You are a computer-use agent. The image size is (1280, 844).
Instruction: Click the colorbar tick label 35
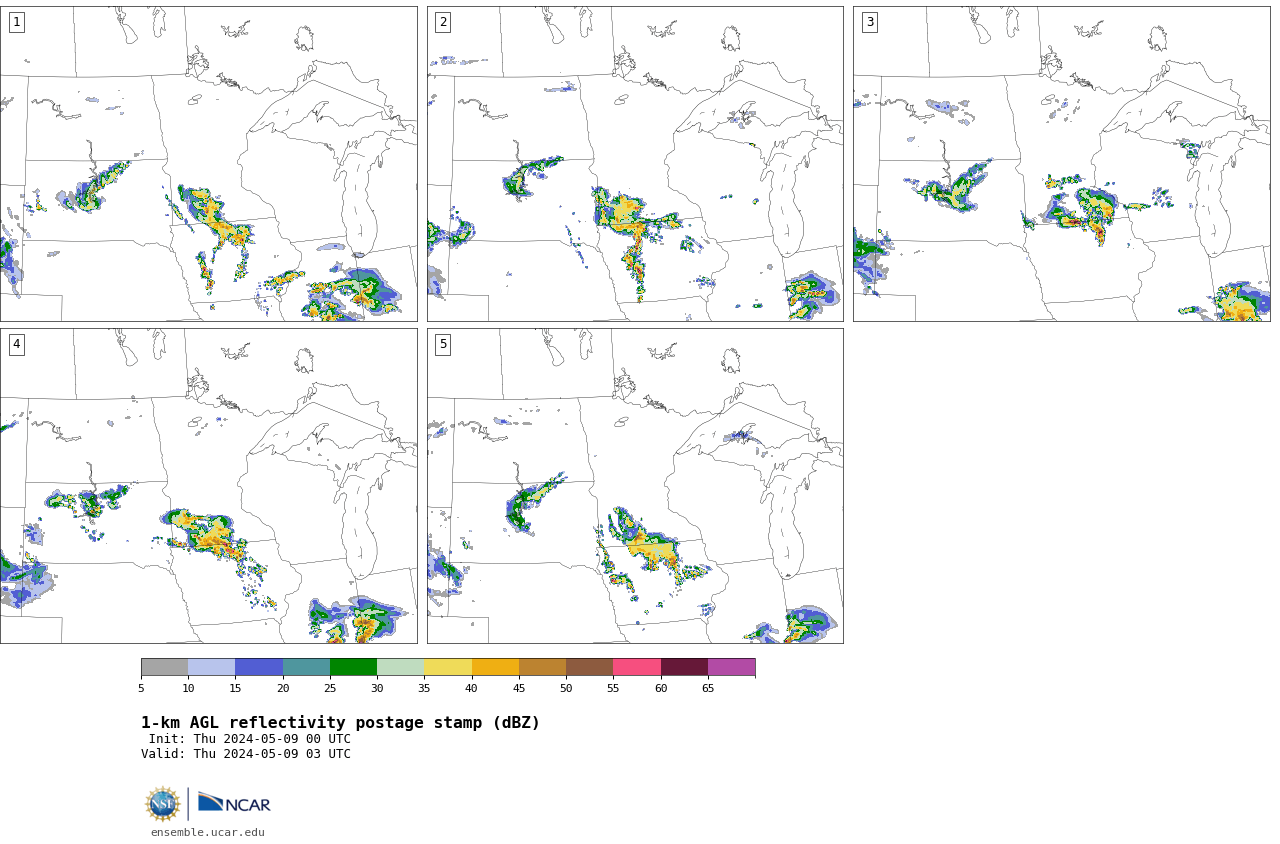point(424,688)
